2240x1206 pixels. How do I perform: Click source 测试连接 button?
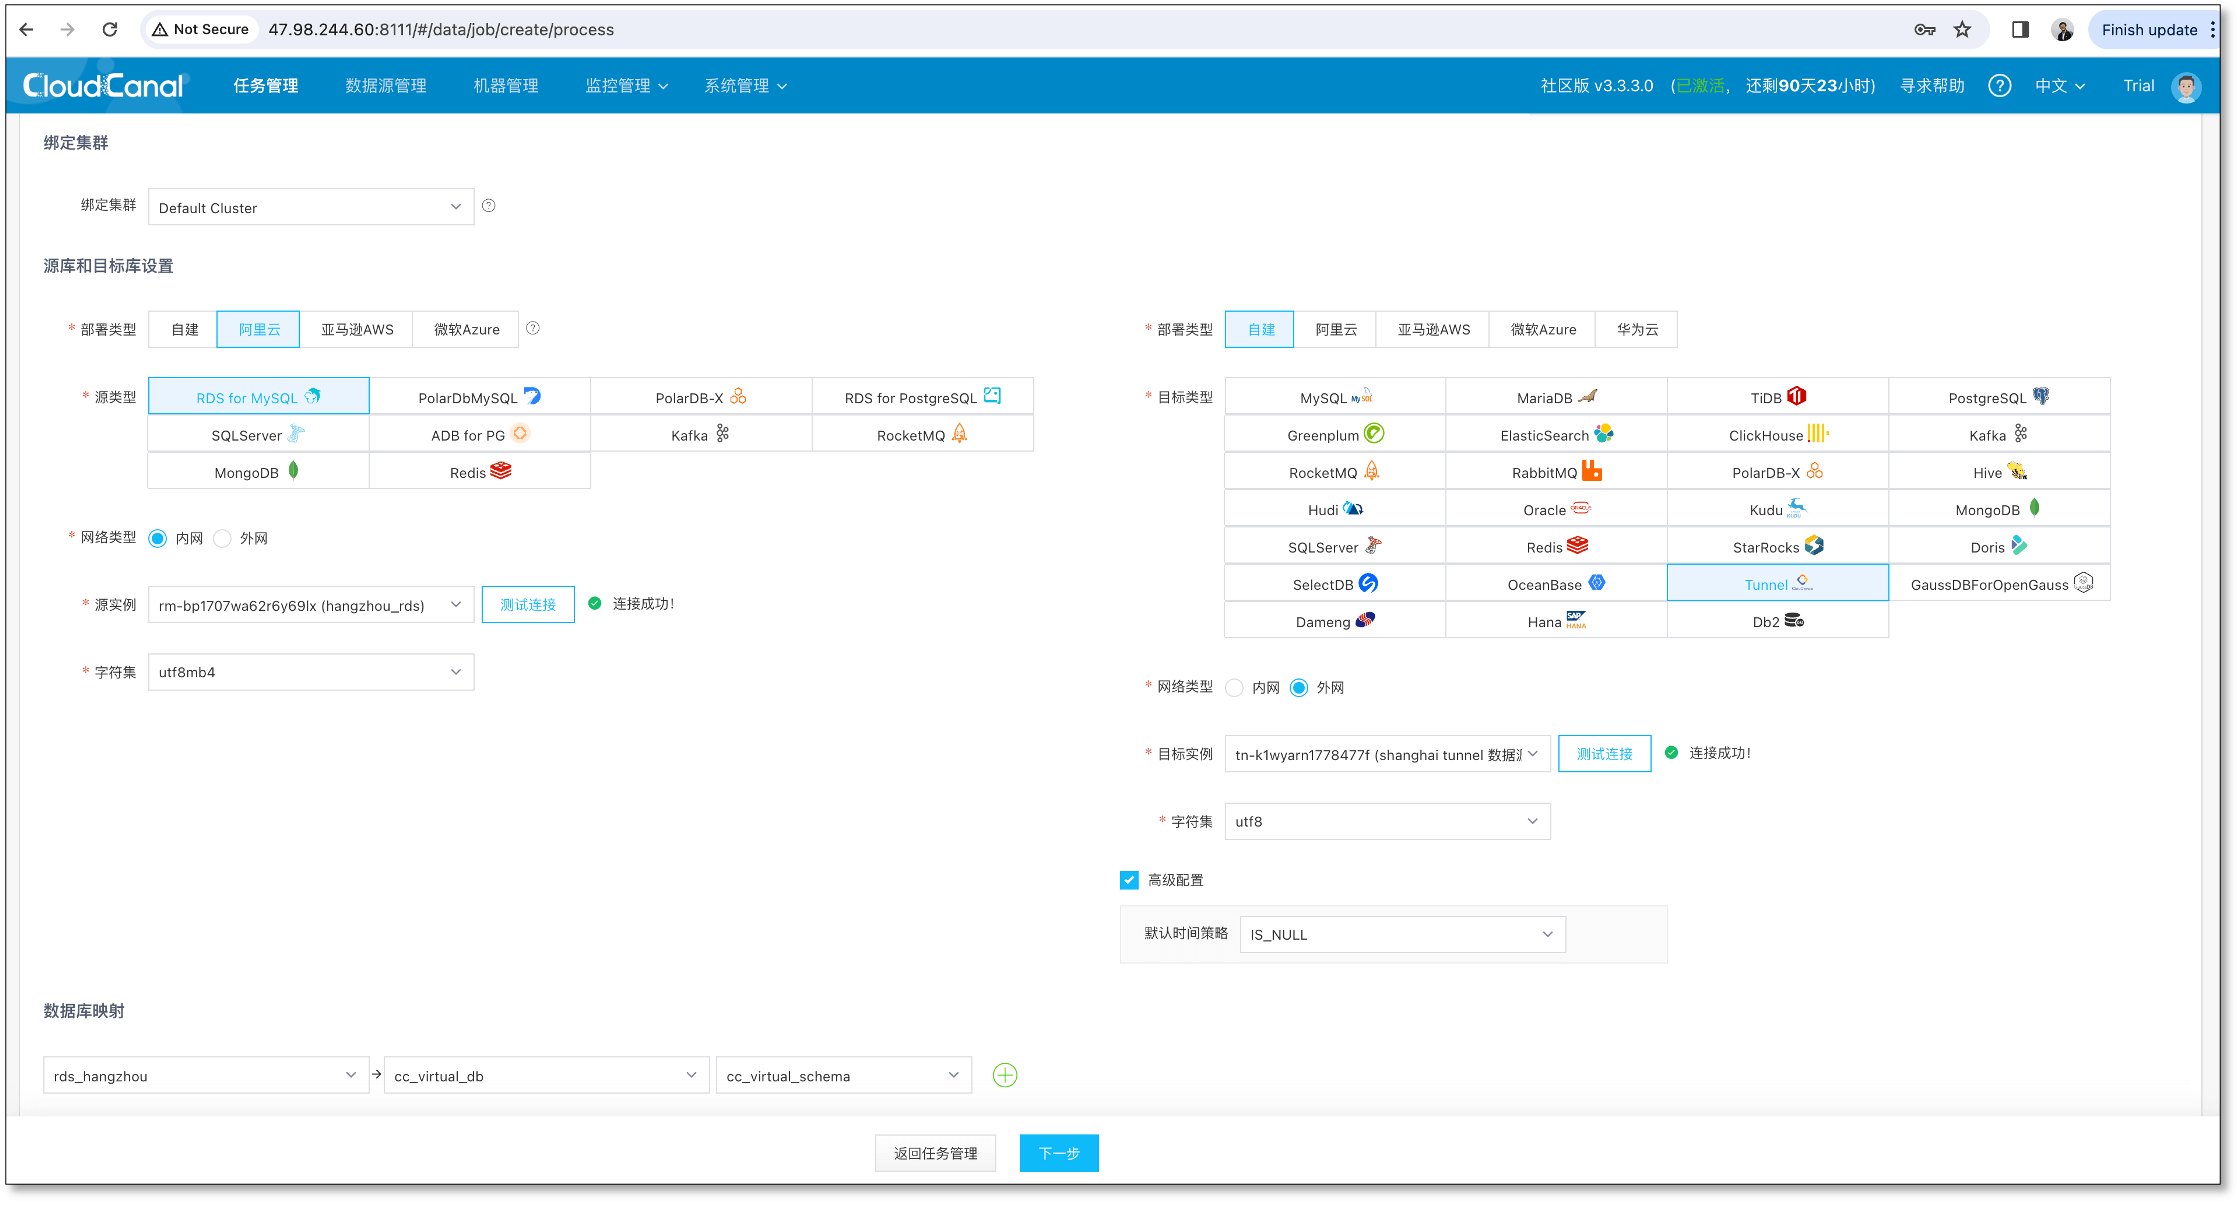pyautogui.click(x=528, y=605)
